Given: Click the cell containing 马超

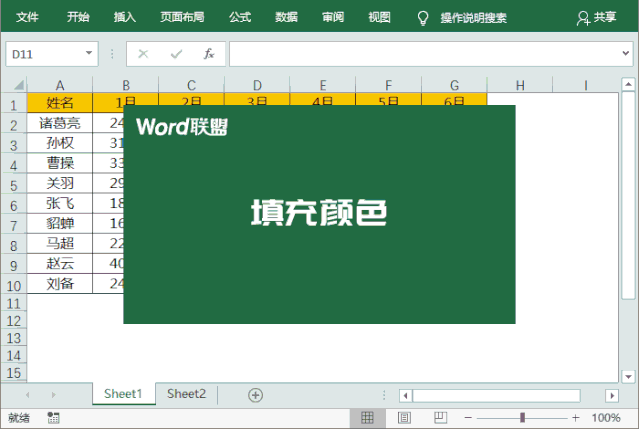Looking at the screenshot, I should click(60, 243).
